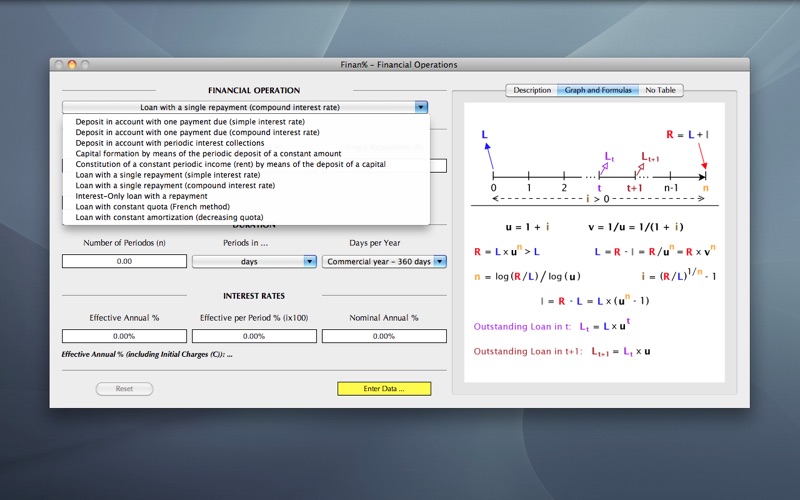Click the Outstanding Loan in t+1 formula

562,352
